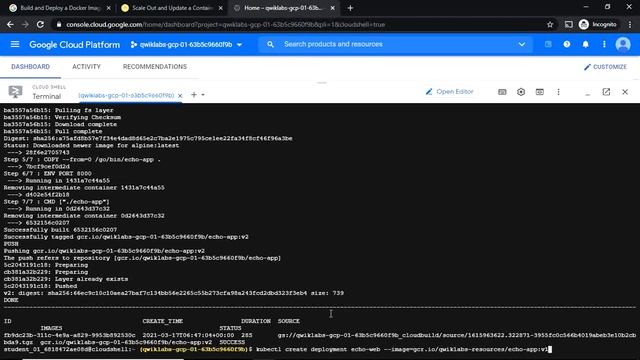Close the Scale Out and Update browser tab

tap(220, 8)
